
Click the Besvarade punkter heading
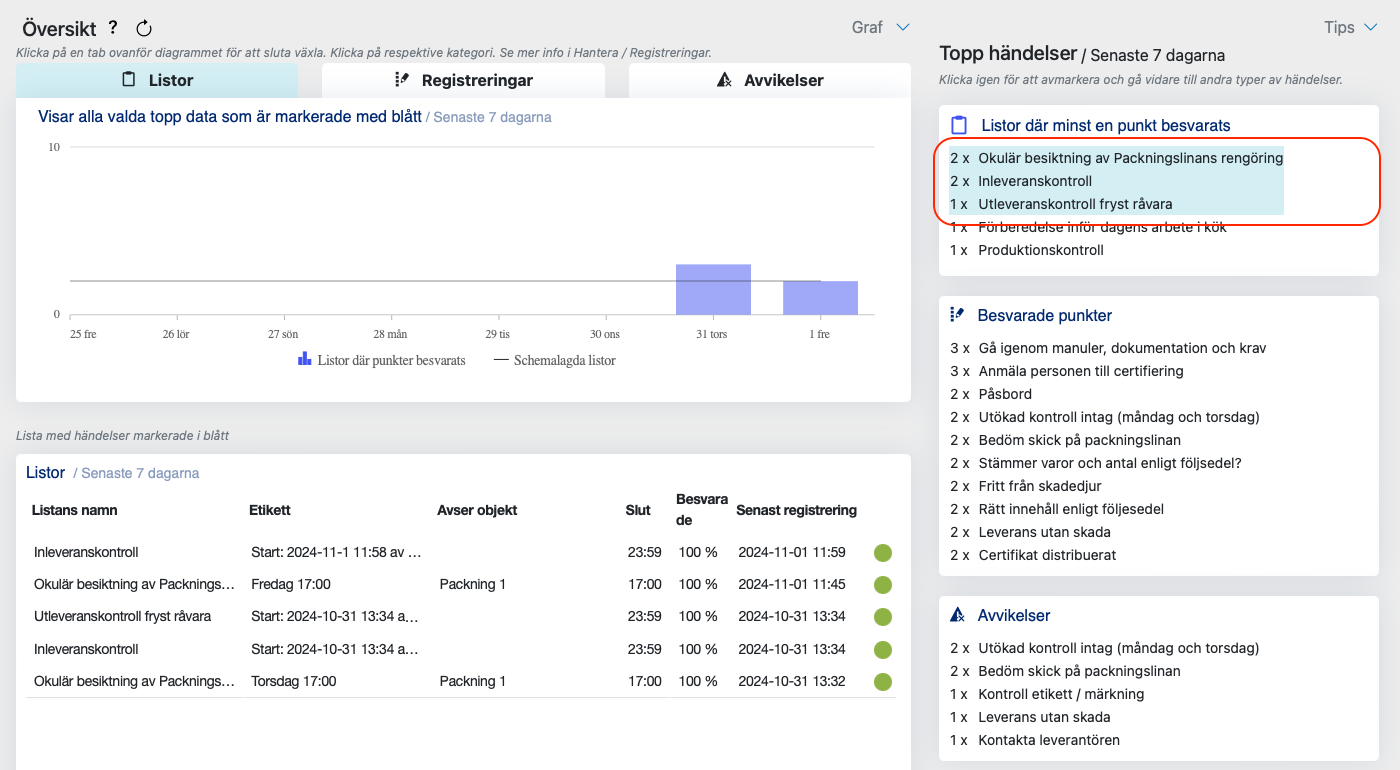tap(1045, 316)
